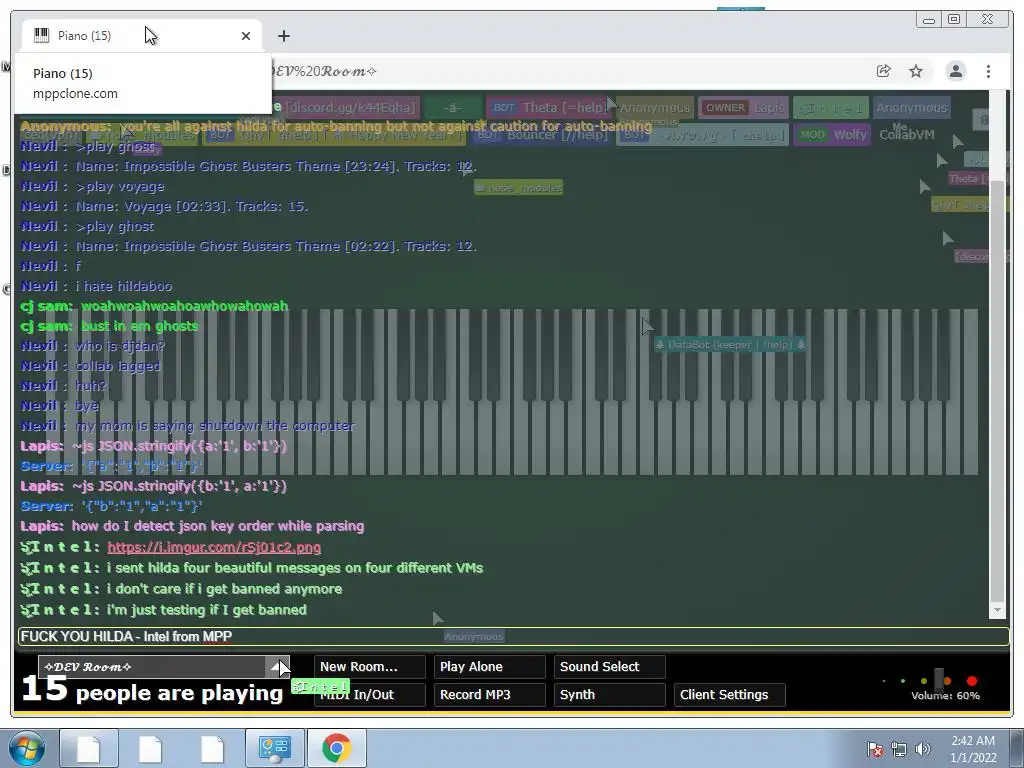Viewport: 1024px width, 768px height.
Task: Start recording with Record MP3
Action: pos(490,695)
